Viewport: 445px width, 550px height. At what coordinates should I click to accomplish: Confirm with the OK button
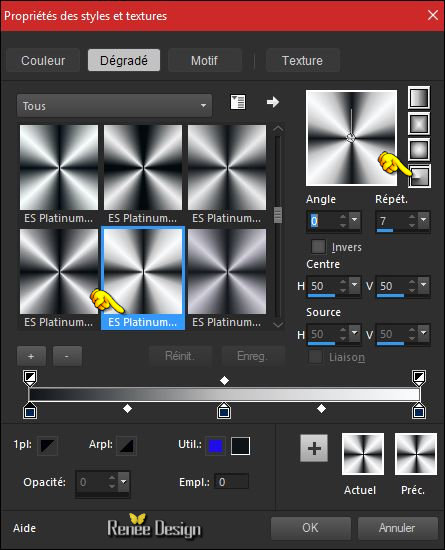click(310, 528)
